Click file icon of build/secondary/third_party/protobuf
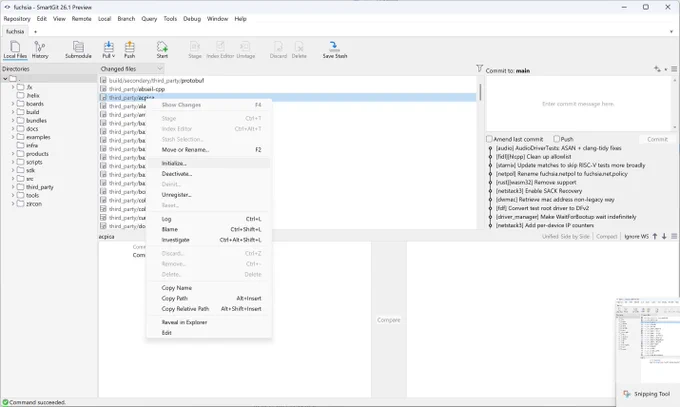Viewport: 680px width, 407px height. pos(103,80)
